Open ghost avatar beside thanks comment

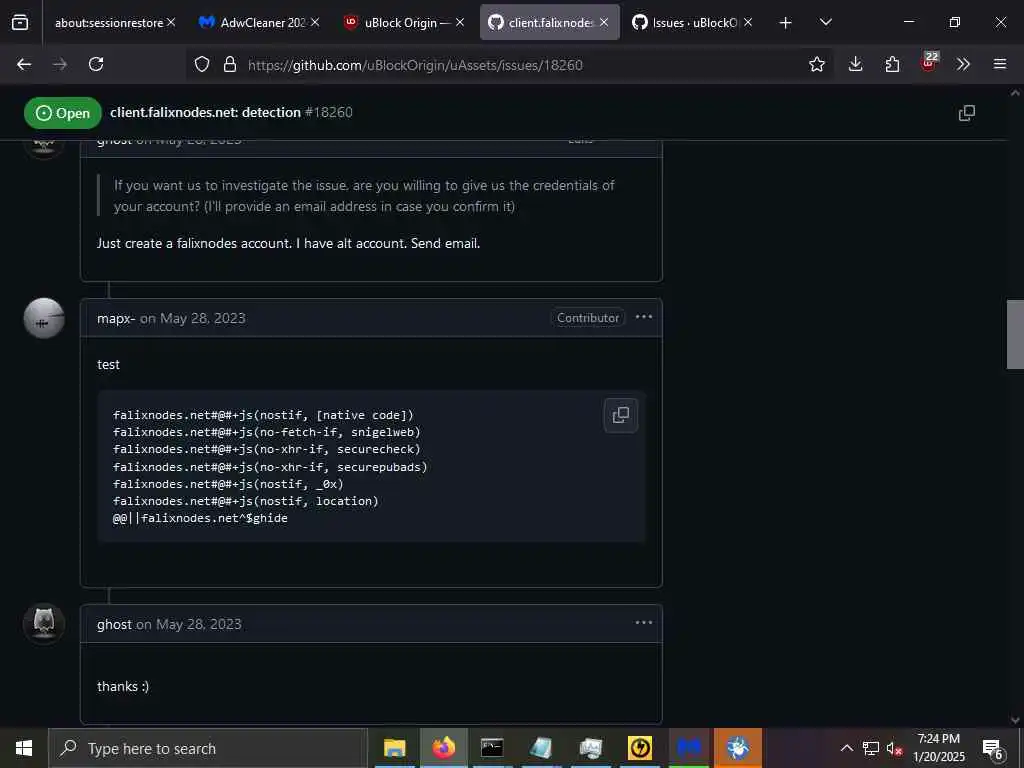click(44, 624)
